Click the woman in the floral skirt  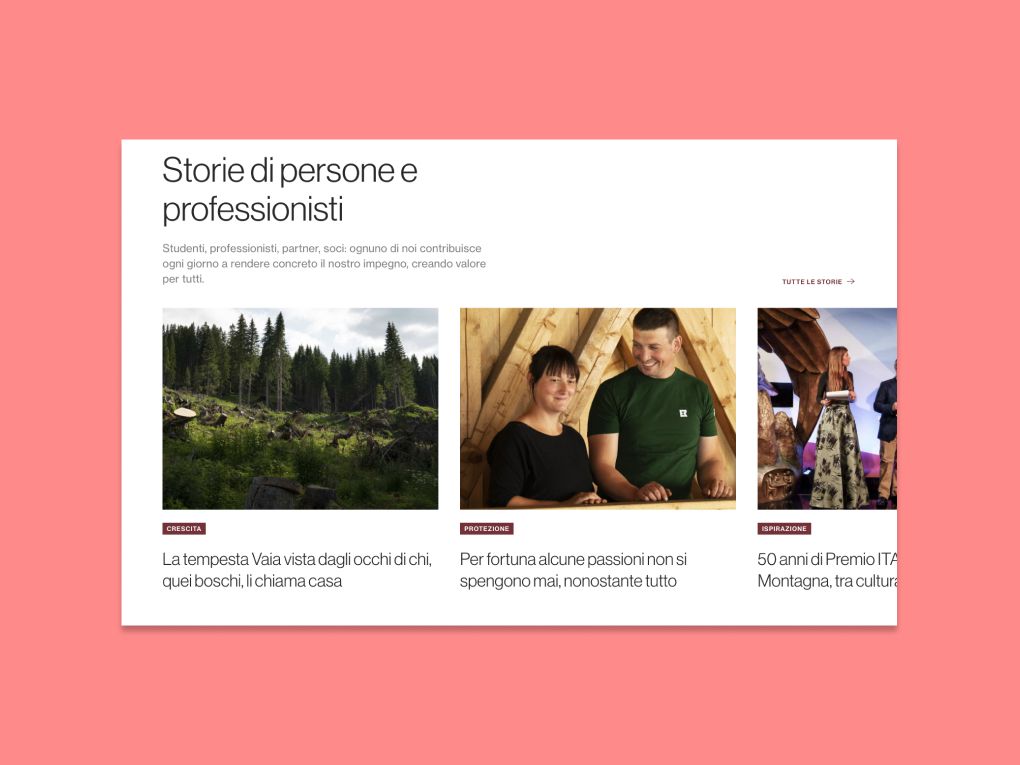[837, 427]
